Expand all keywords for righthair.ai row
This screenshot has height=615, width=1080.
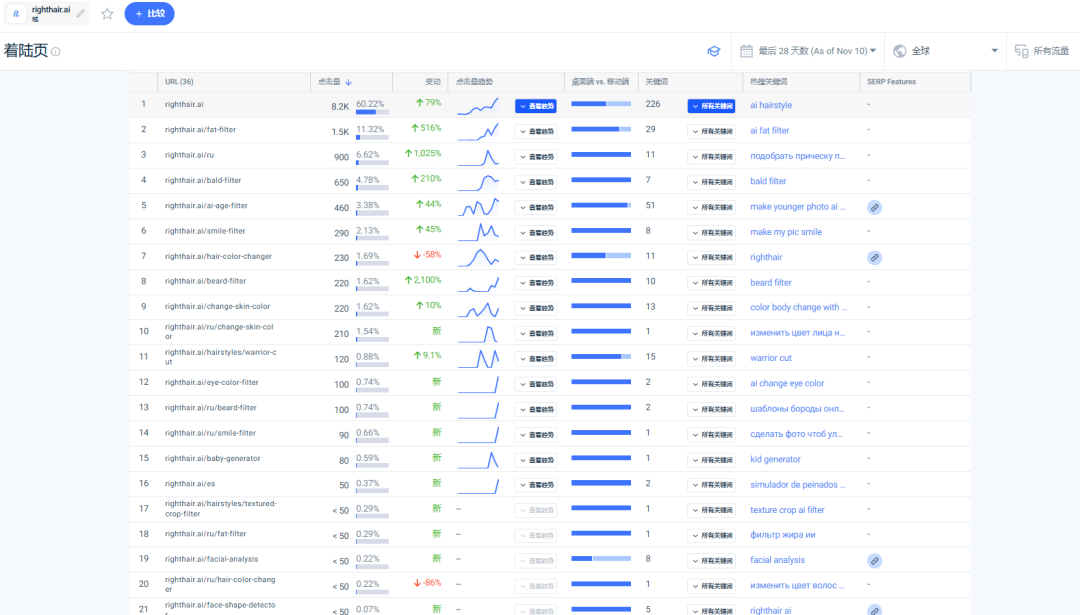[711, 106]
